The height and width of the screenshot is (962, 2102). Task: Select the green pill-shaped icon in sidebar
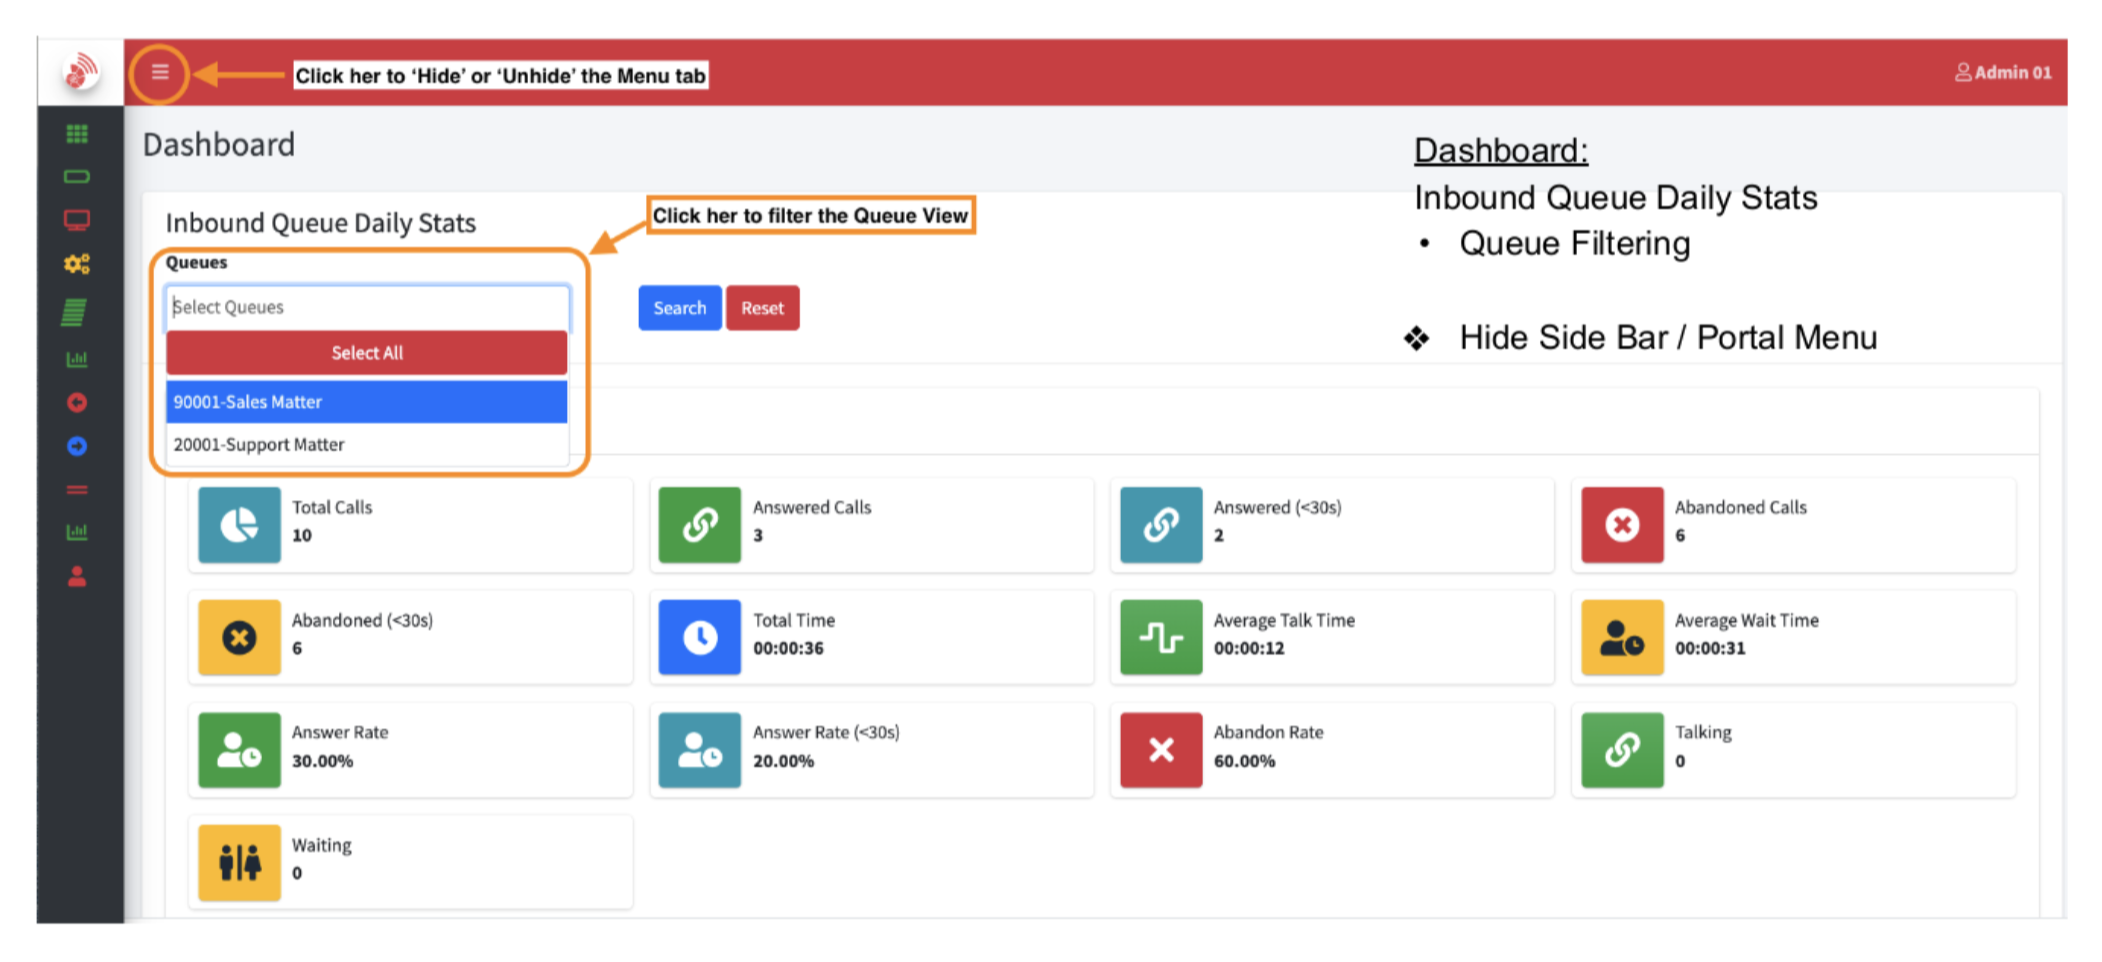tap(77, 176)
